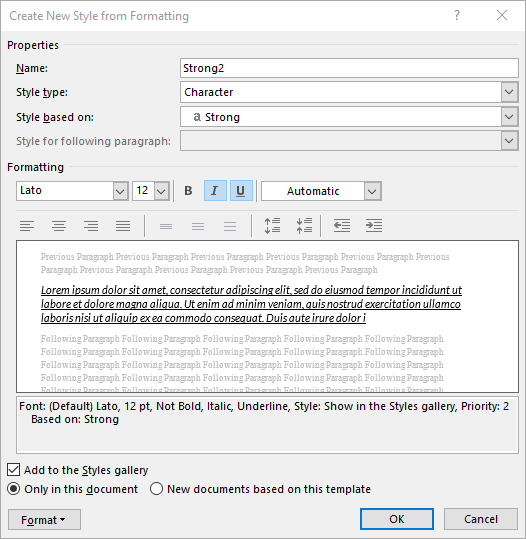Select Only in this document option

click(x=14, y=489)
